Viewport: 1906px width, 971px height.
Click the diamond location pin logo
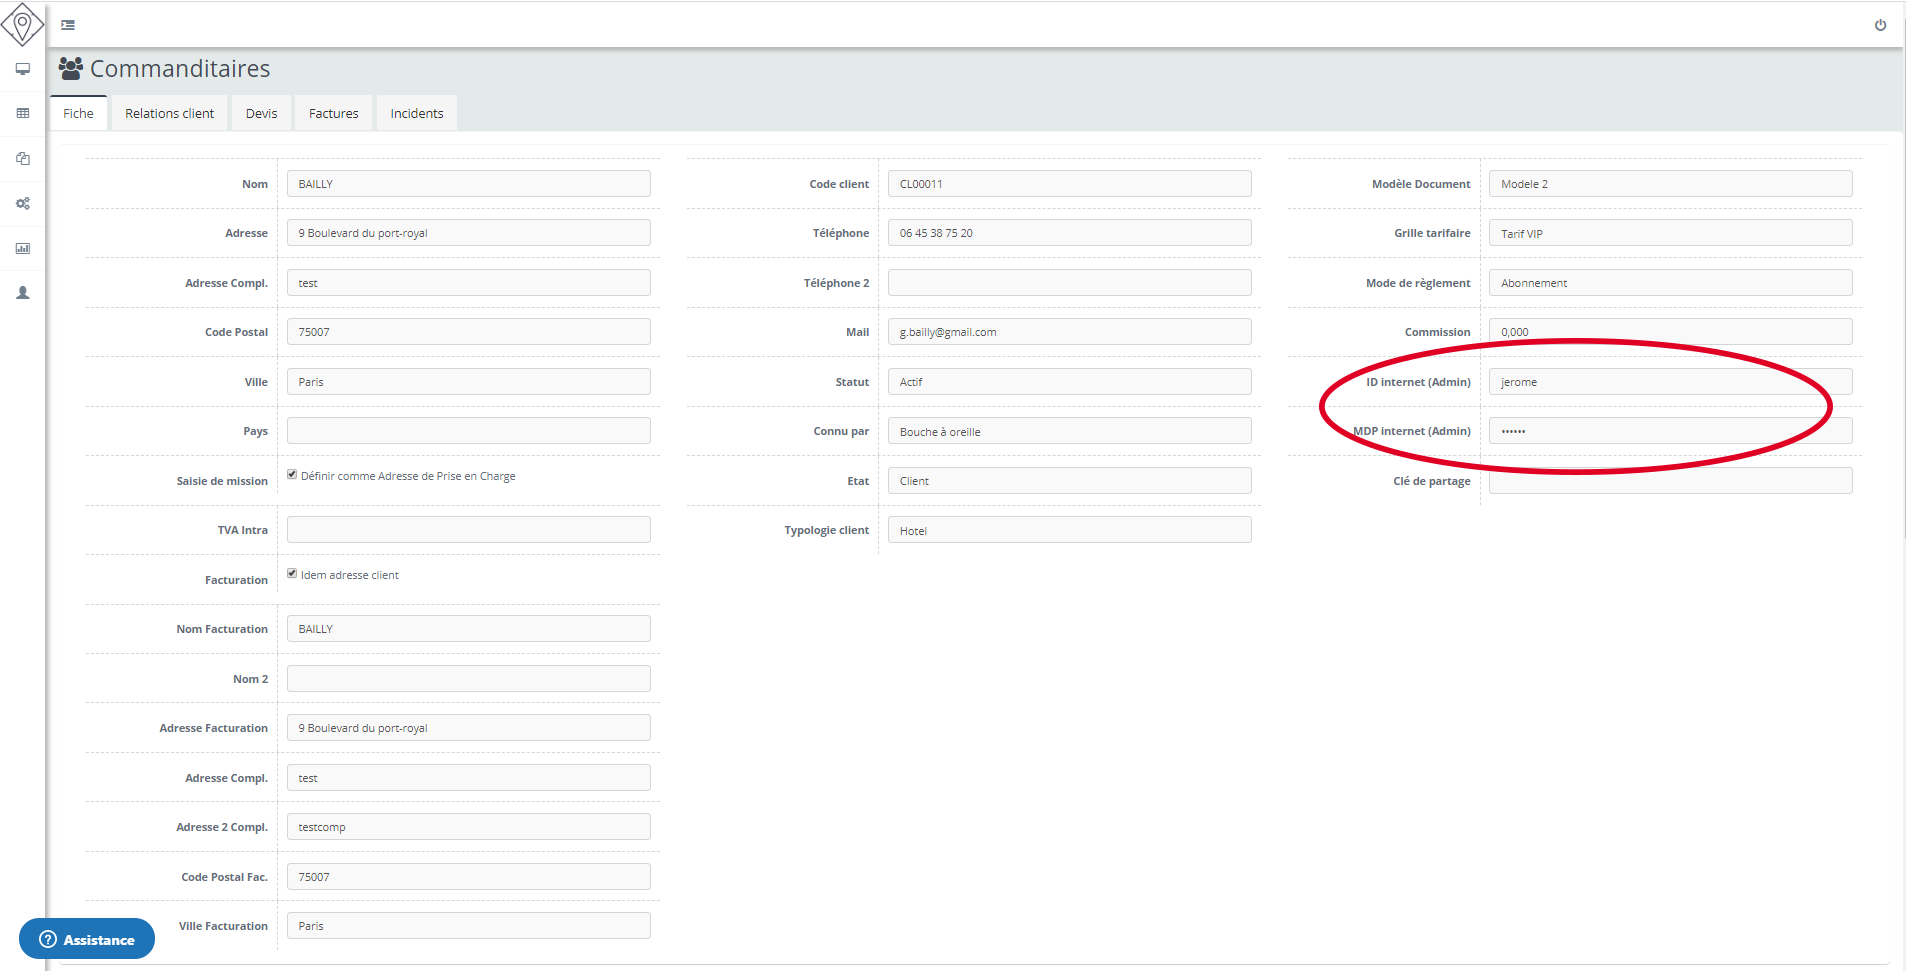coord(23,24)
